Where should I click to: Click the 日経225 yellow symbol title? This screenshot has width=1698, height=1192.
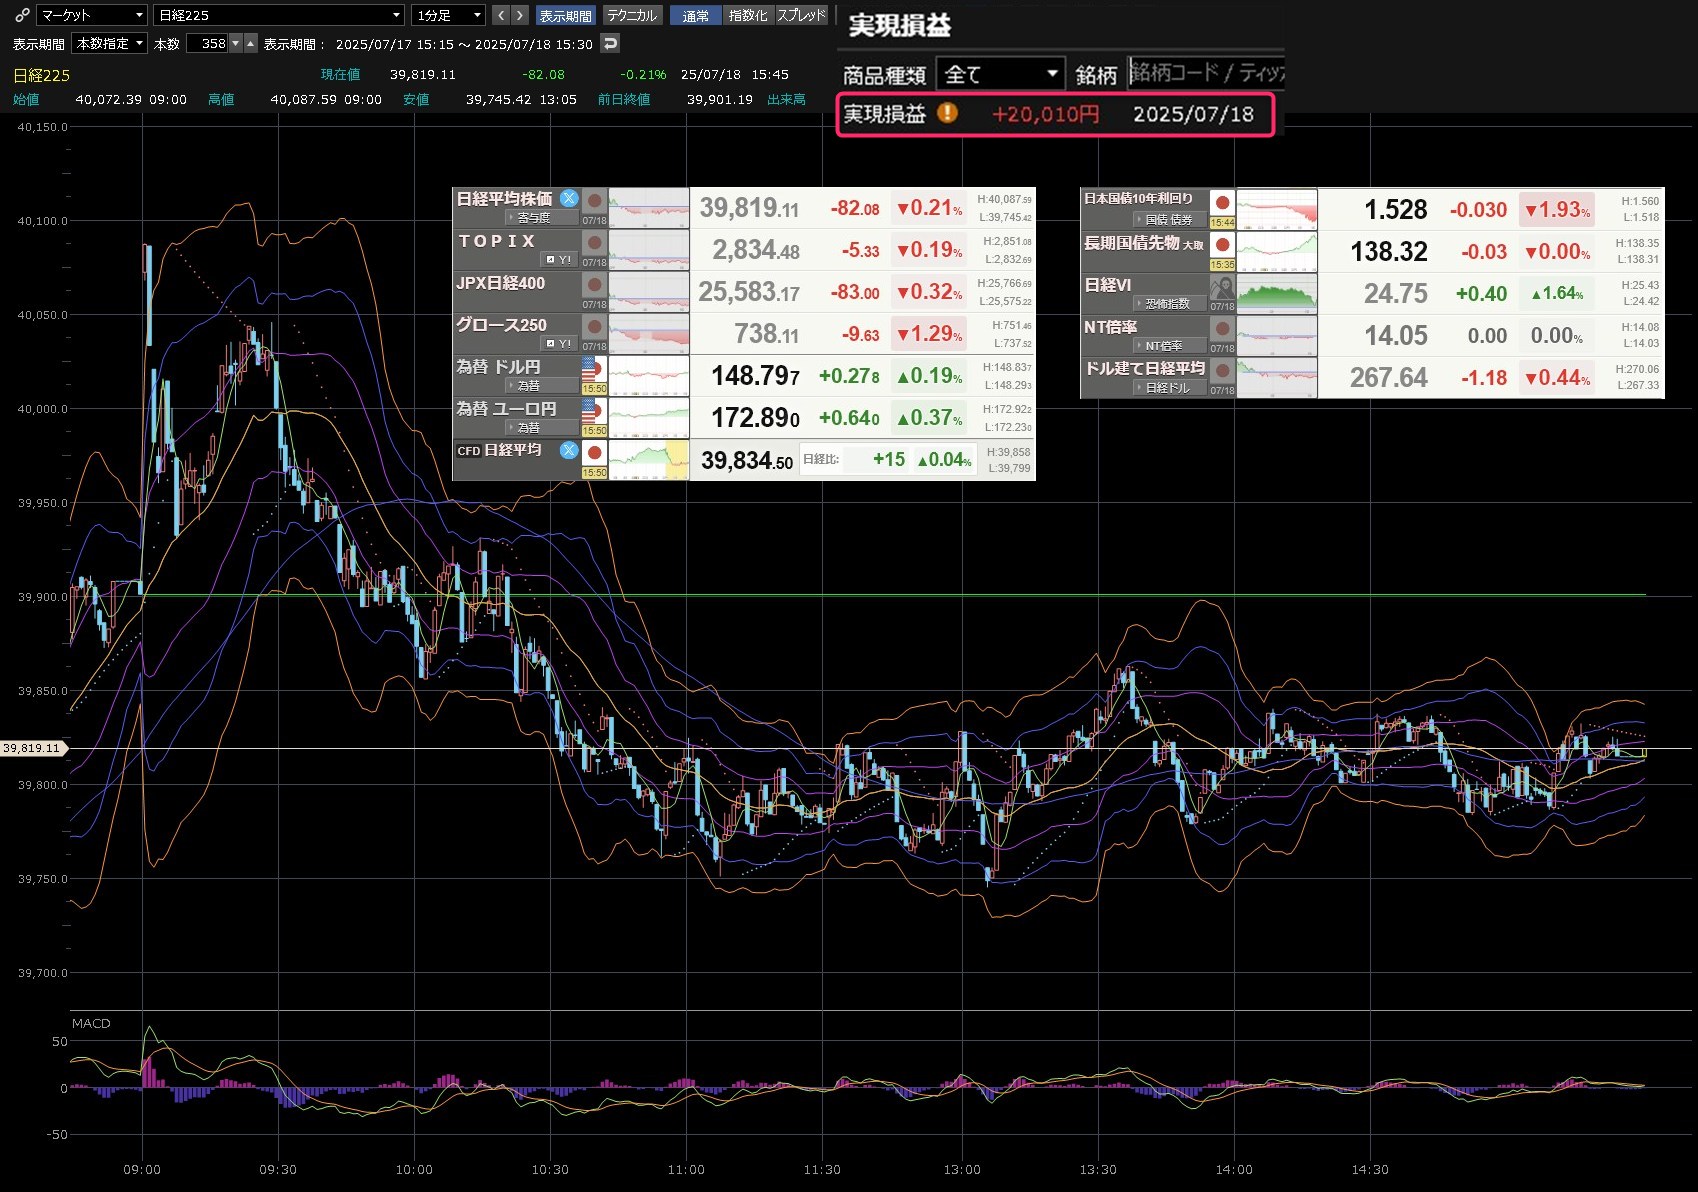pos(41,75)
